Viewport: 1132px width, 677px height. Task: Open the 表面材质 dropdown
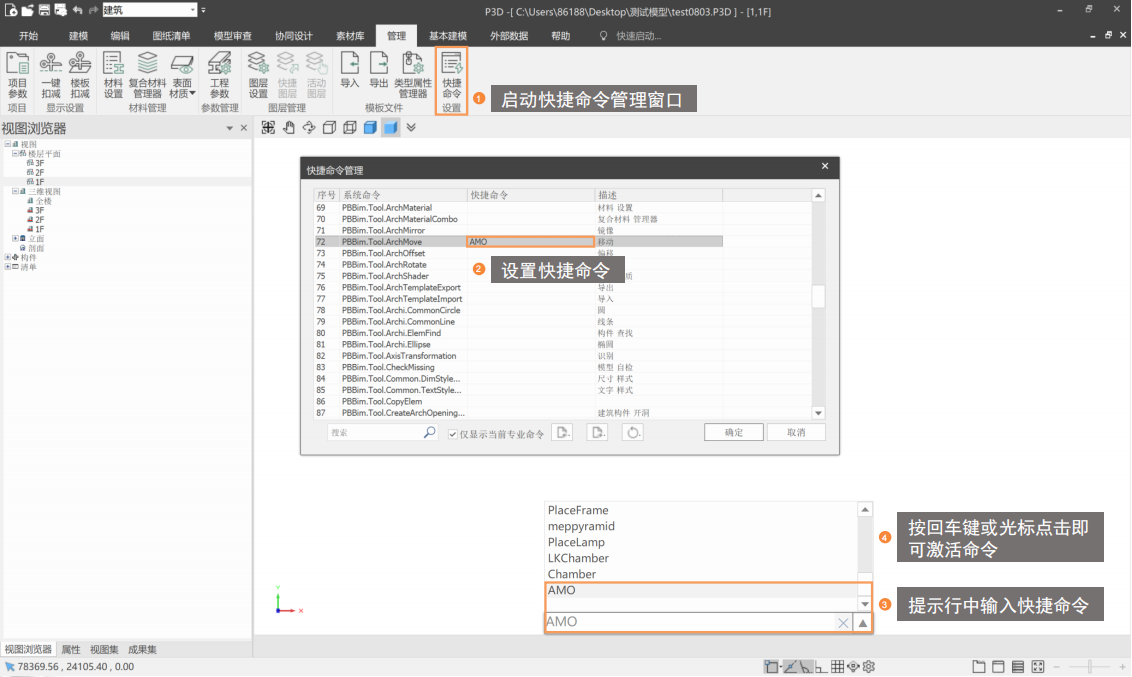(x=181, y=80)
